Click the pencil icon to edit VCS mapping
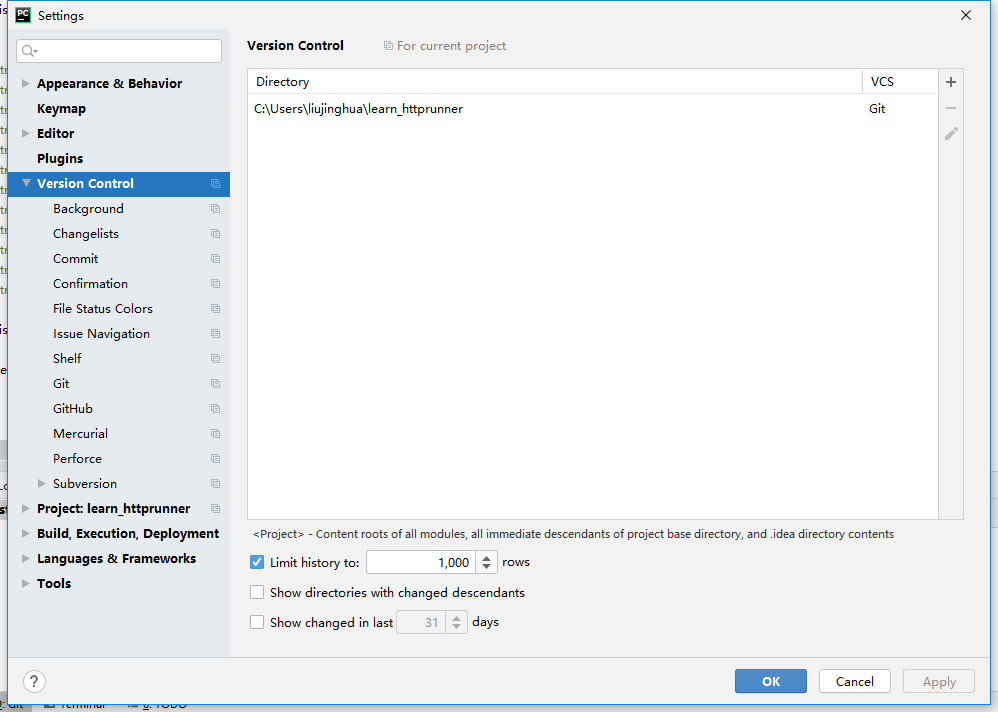Viewport: 998px width, 712px height. pos(950,133)
